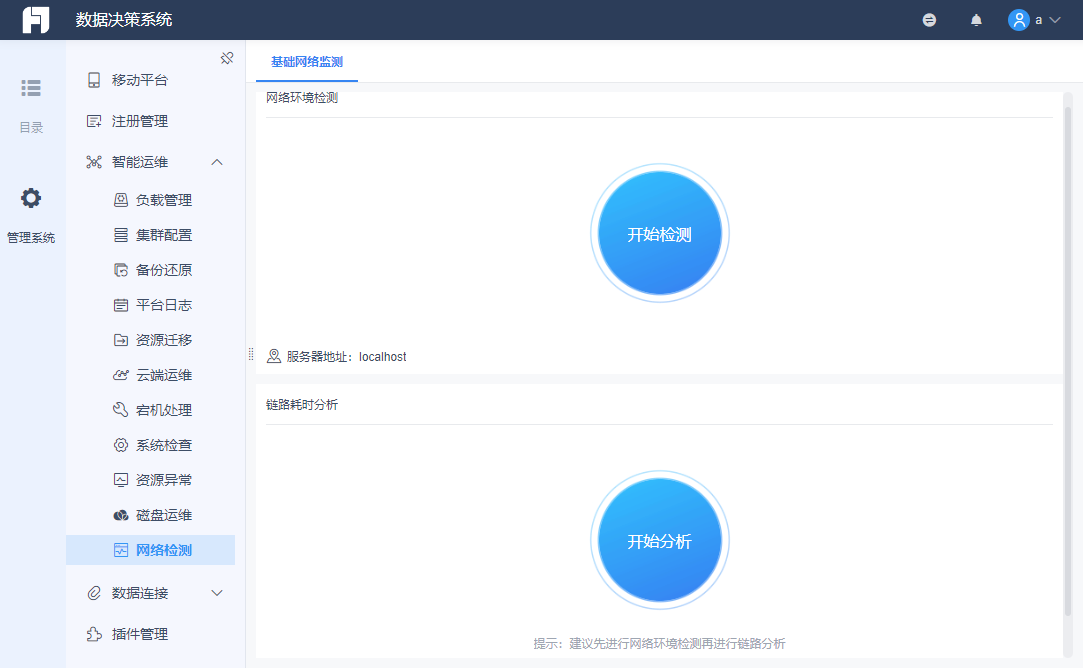Select 网络检测 in the sidebar
The image size is (1083, 668).
pyautogui.click(x=151, y=550)
